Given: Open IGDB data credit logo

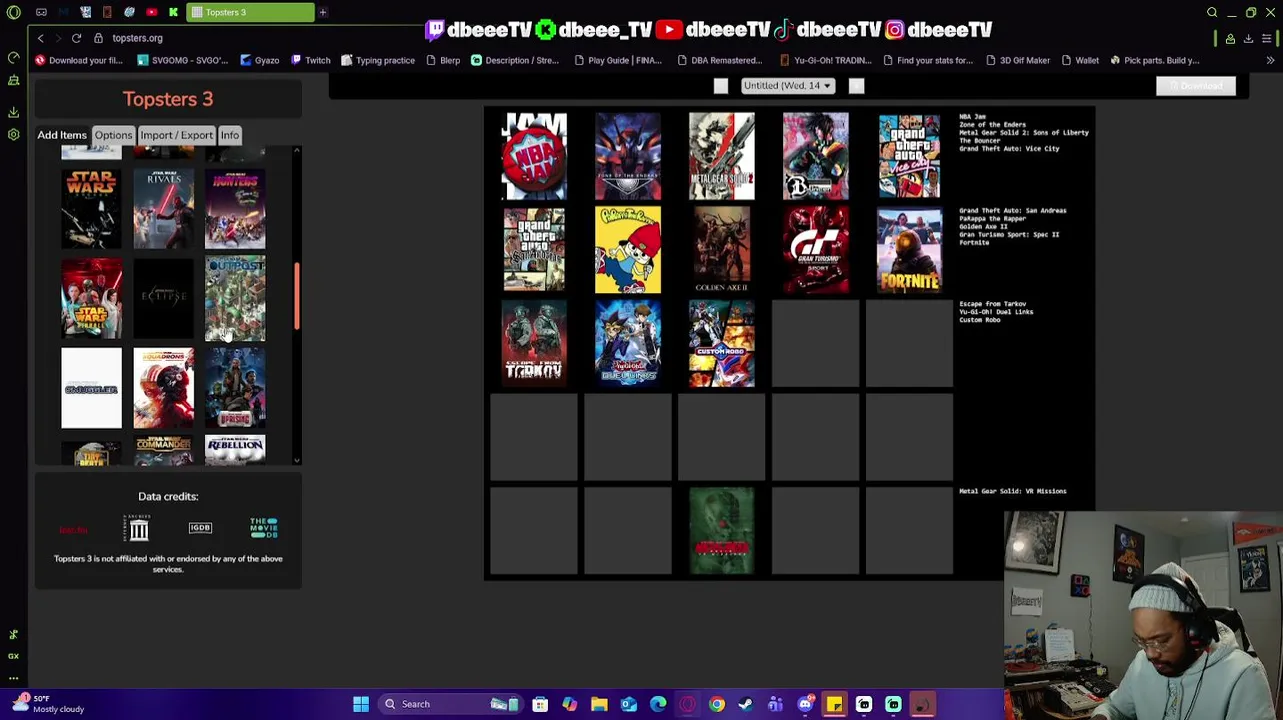Looking at the screenshot, I should [200, 528].
